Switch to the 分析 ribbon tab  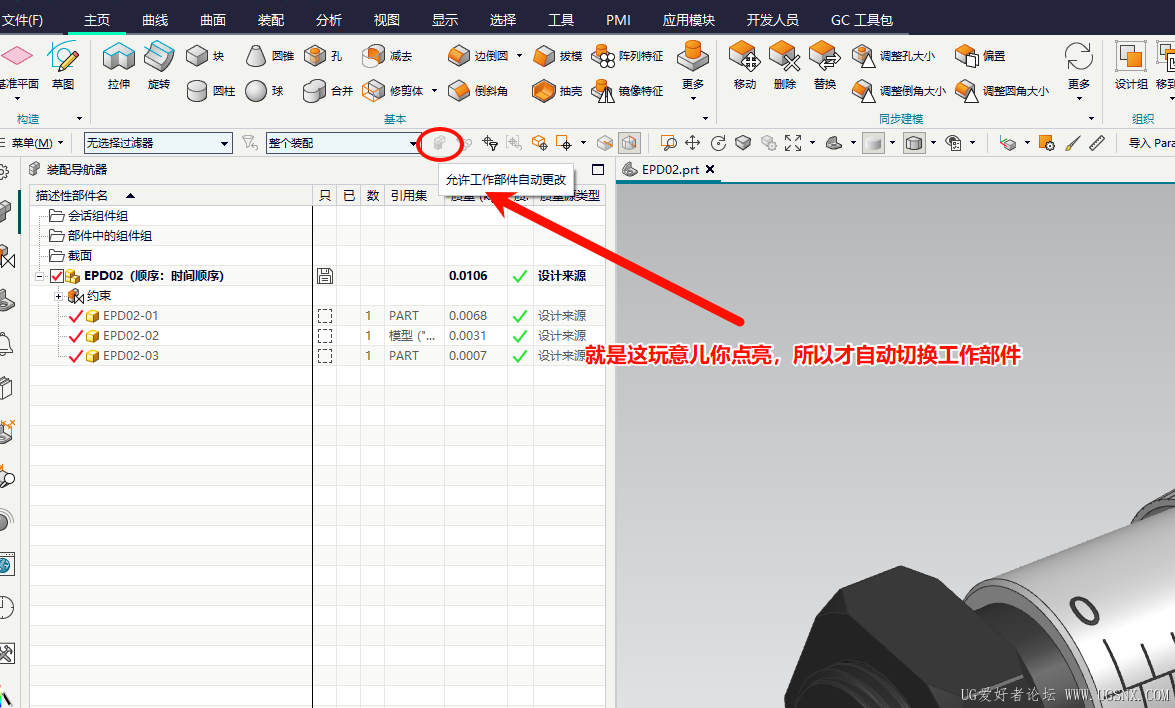328,20
